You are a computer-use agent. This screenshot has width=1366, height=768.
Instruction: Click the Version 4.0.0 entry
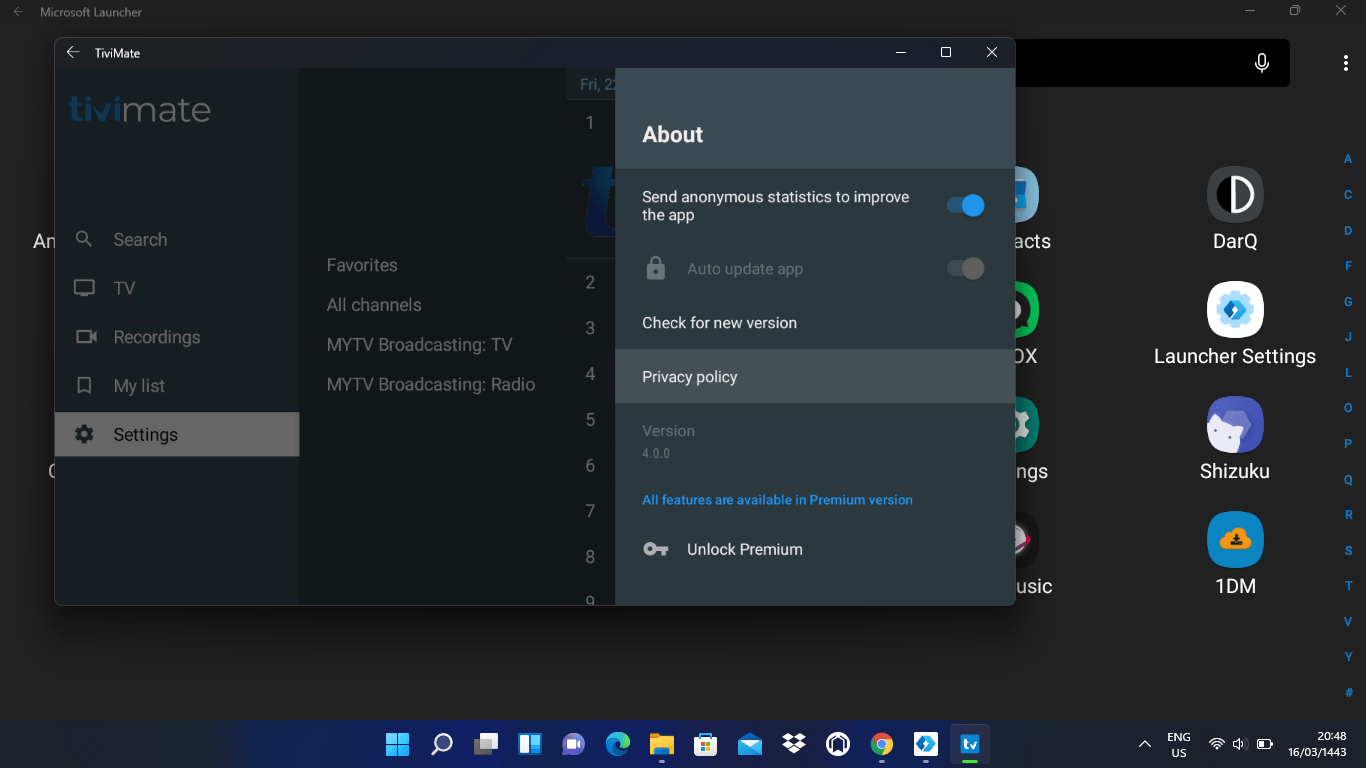[x=815, y=441]
